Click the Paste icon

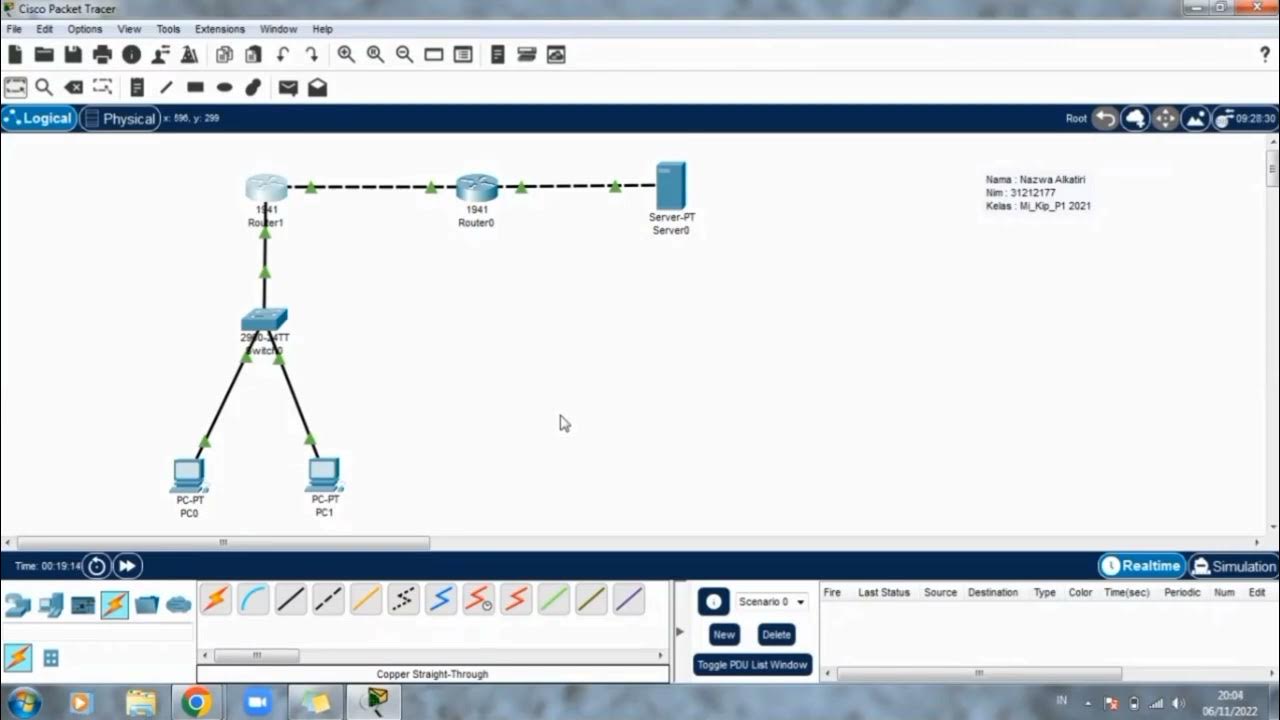pyautogui.click(x=253, y=54)
